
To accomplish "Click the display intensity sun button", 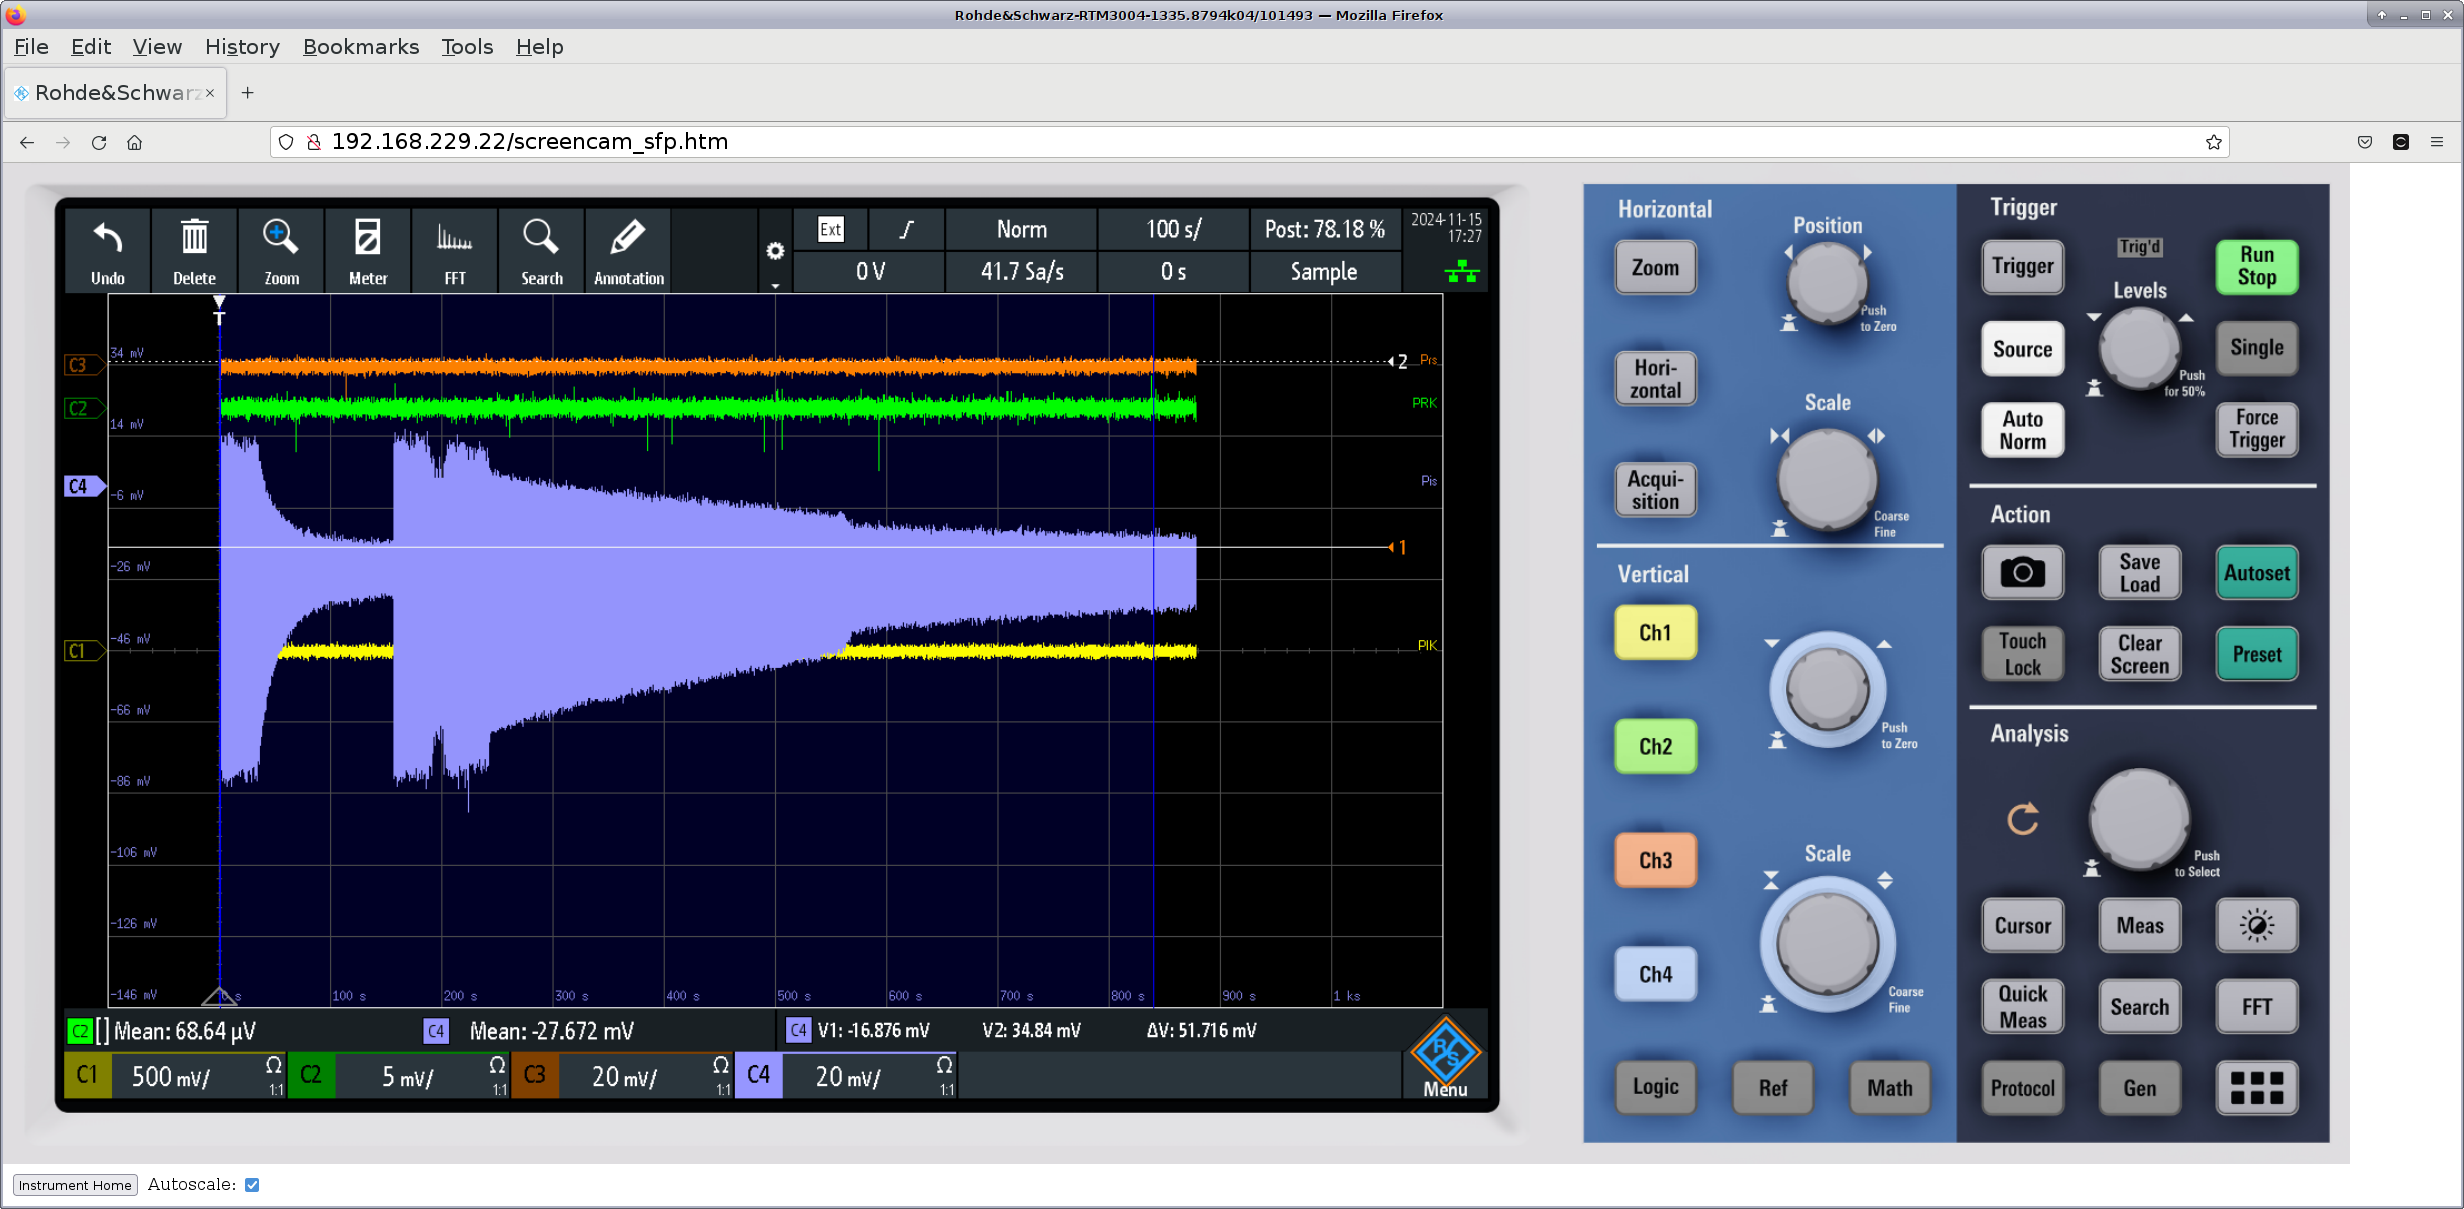I will point(2256,925).
